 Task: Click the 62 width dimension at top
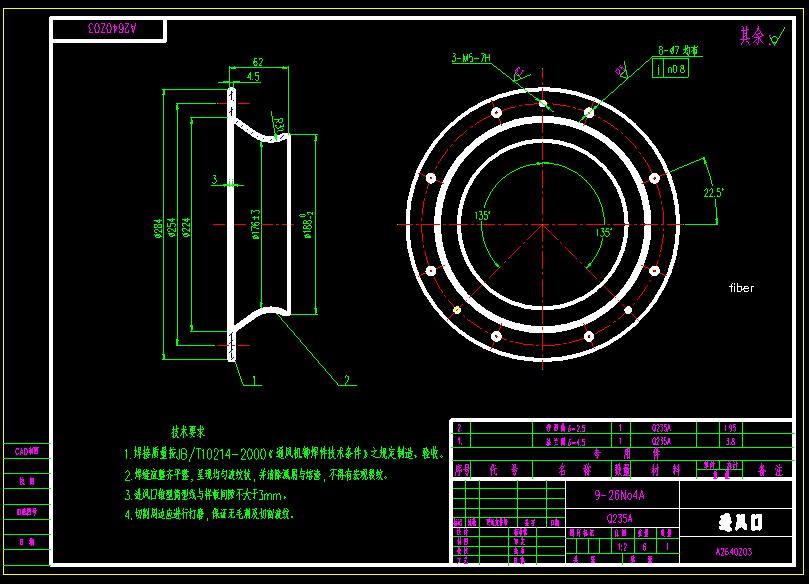(257, 62)
